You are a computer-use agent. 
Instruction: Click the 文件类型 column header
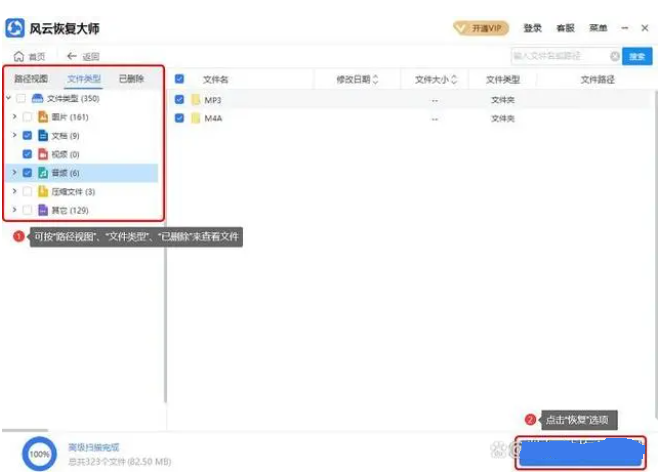503,79
